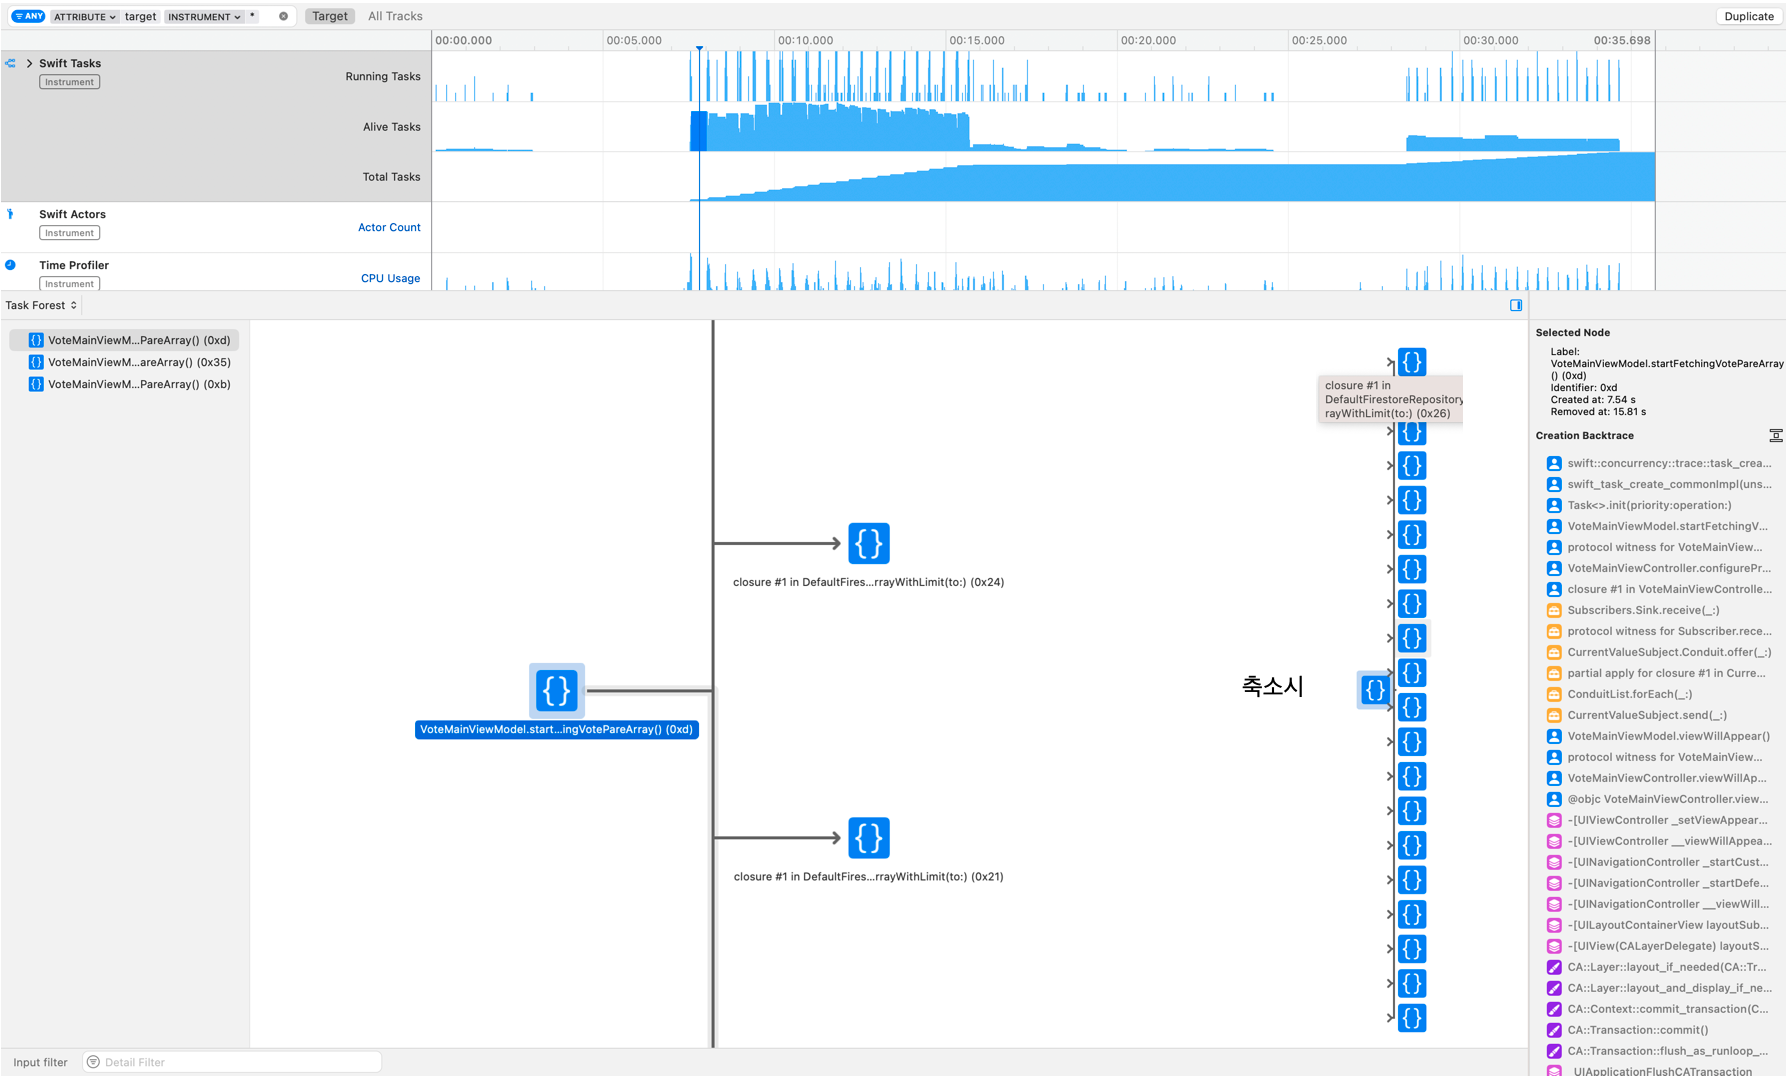Click the selected VoteMainViewModel.start...ingVotePareArray() (0xd) label
This screenshot has width=1786, height=1079.
(x=556, y=729)
